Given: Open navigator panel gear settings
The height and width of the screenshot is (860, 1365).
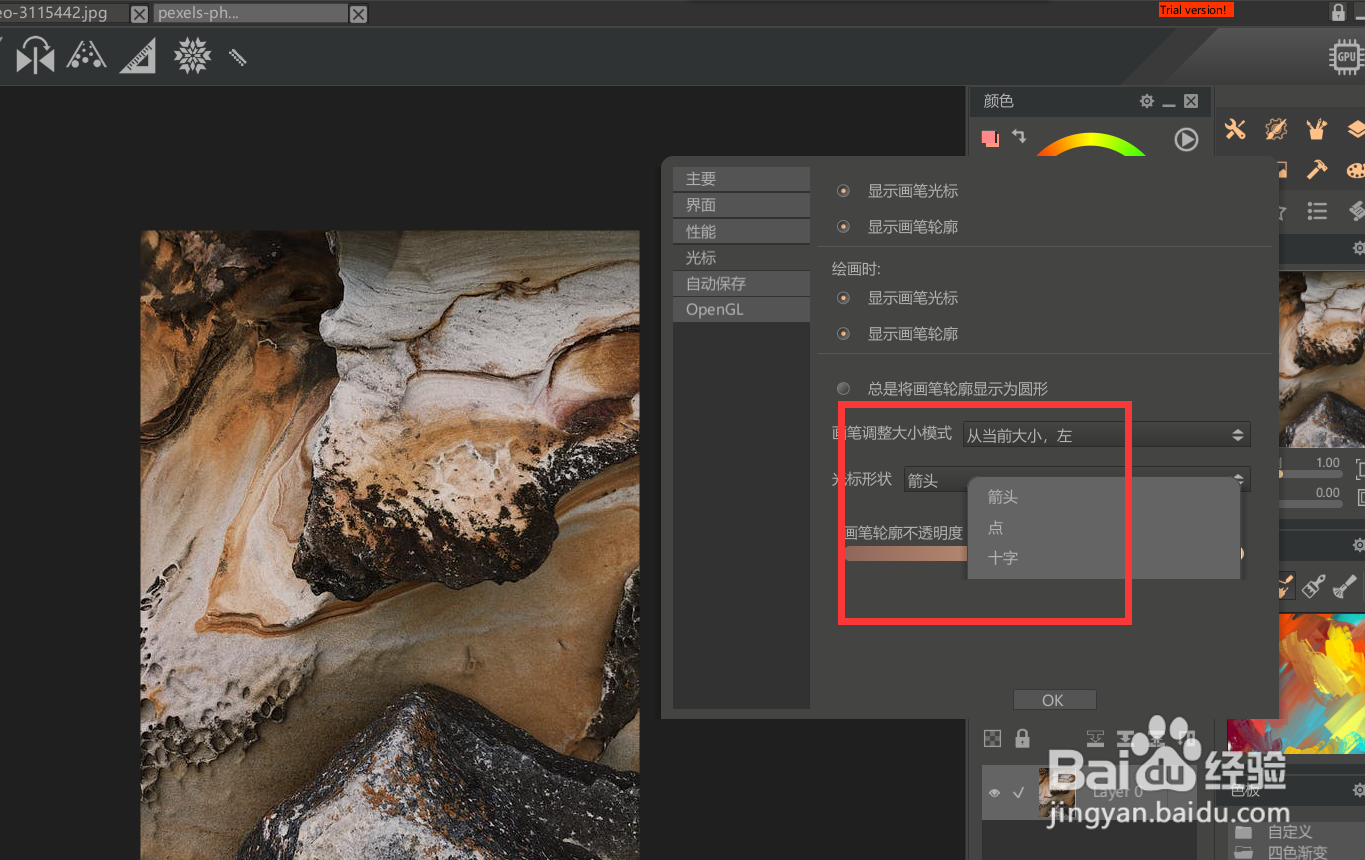Looking at the screenshot, I should click(1358, 248).
